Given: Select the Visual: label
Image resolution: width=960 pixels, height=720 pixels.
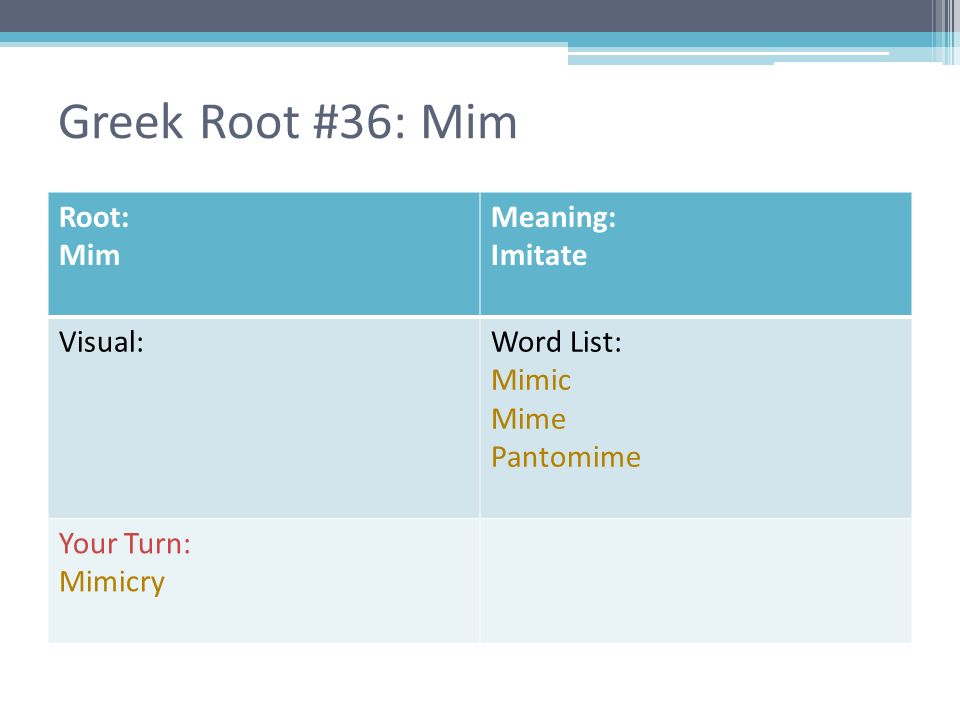Looking at the screenshot, I should coord(101,342).
